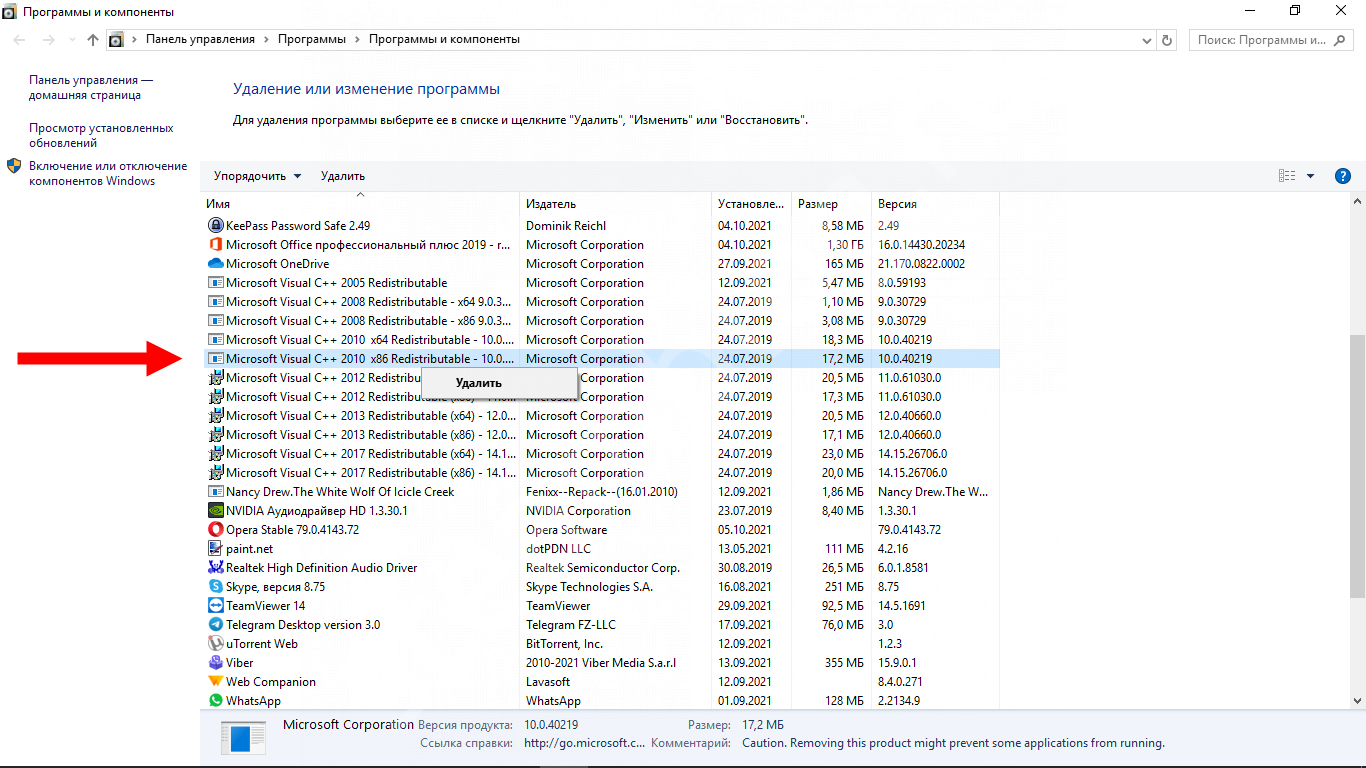
Task: Expand the view options dropdown arrow
Action: click(1310, 176)
